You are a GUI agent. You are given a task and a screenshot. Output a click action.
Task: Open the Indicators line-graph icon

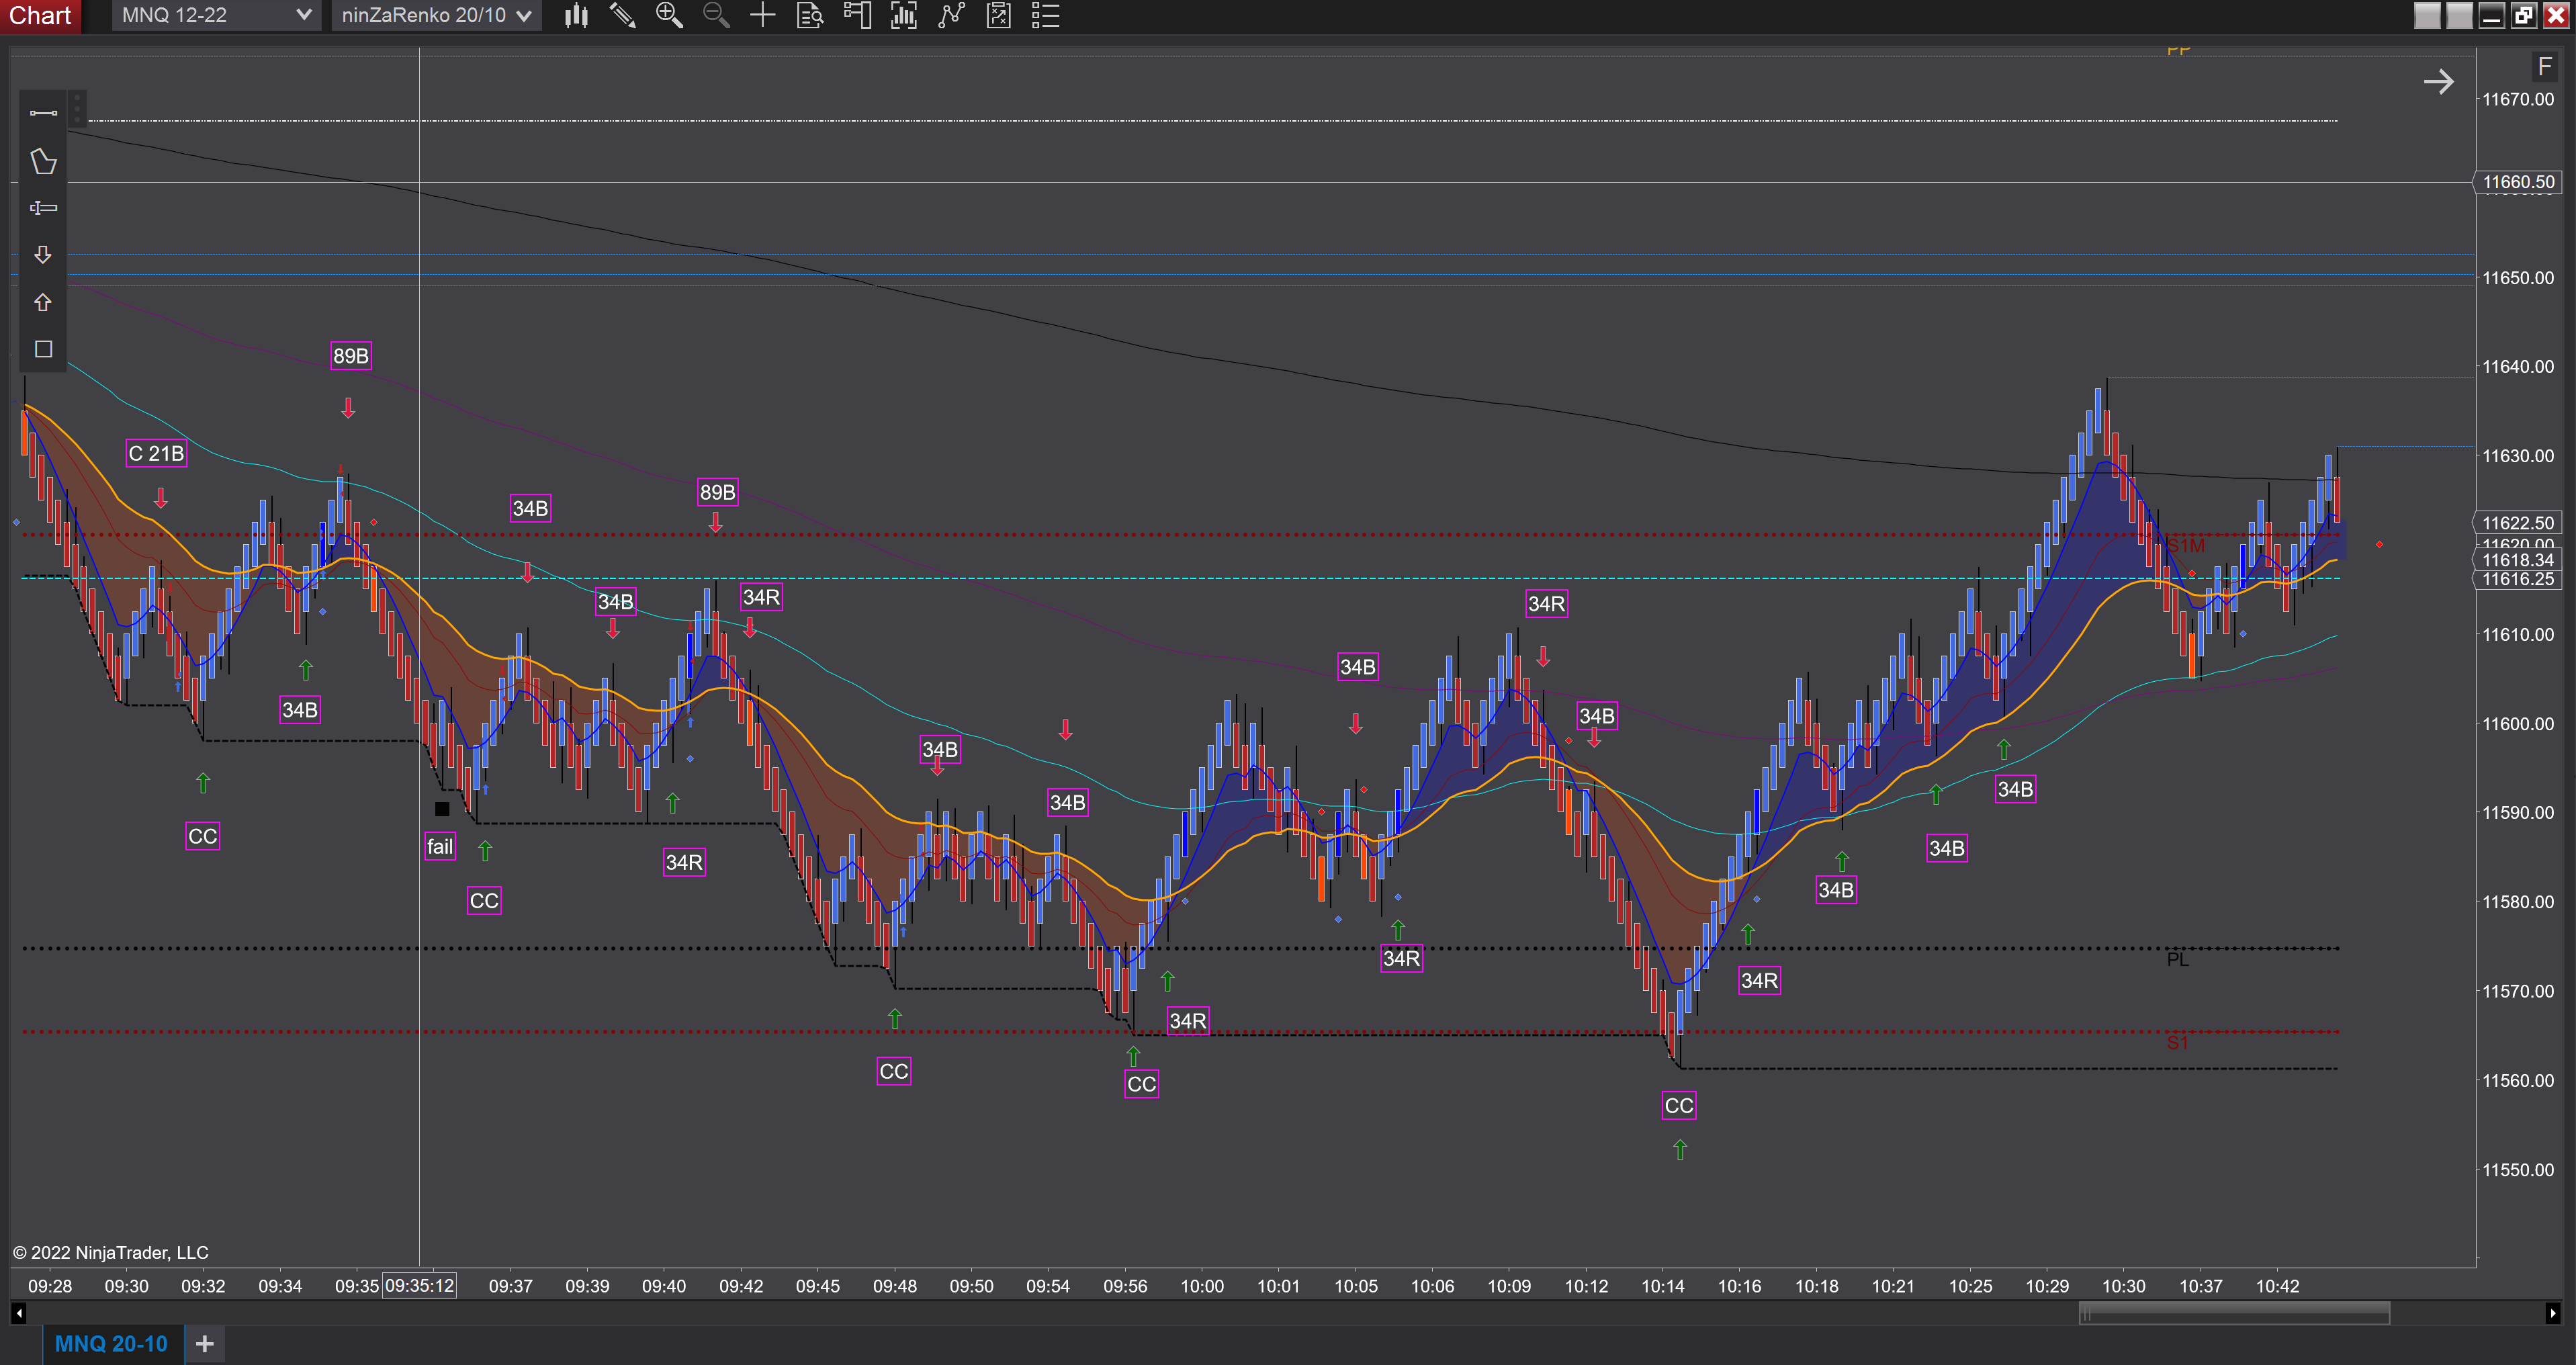[951, 15]
